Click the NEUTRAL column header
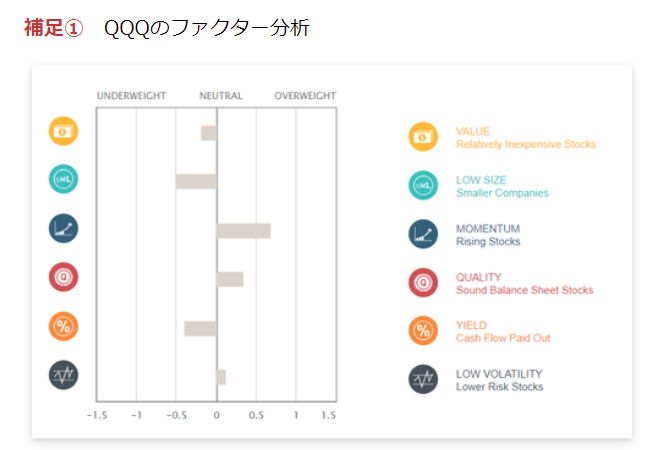Screen dimensions: 668x450 [221, 95]
